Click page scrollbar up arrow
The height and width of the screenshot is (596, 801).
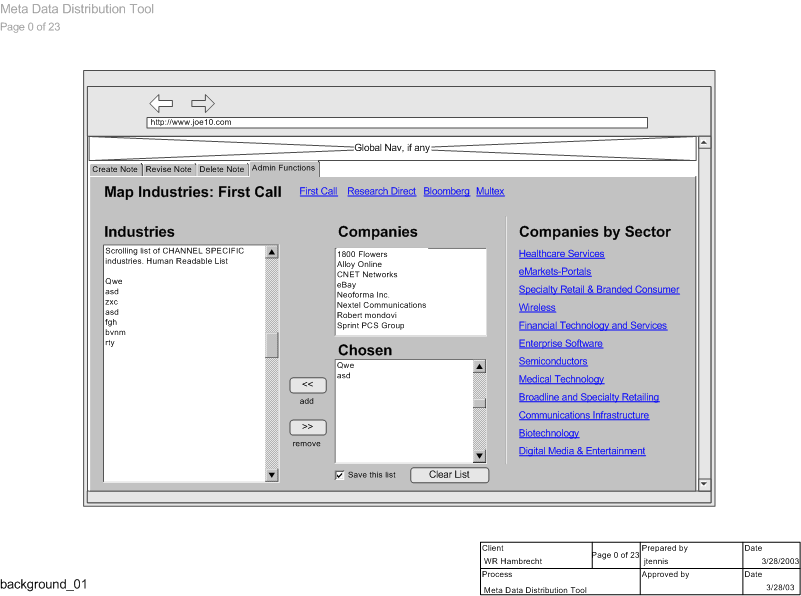point(703,143)
